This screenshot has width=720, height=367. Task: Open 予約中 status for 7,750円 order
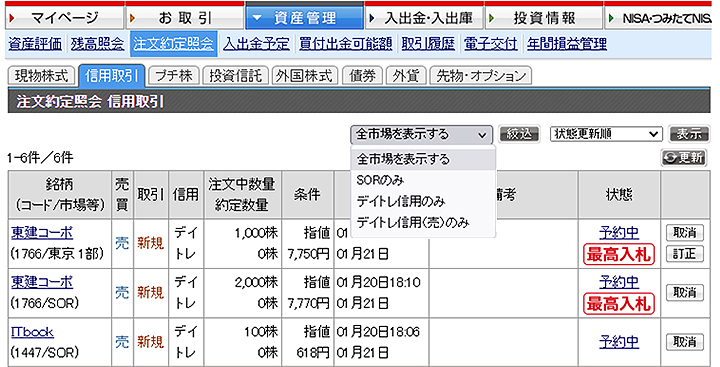click(619, 233)
